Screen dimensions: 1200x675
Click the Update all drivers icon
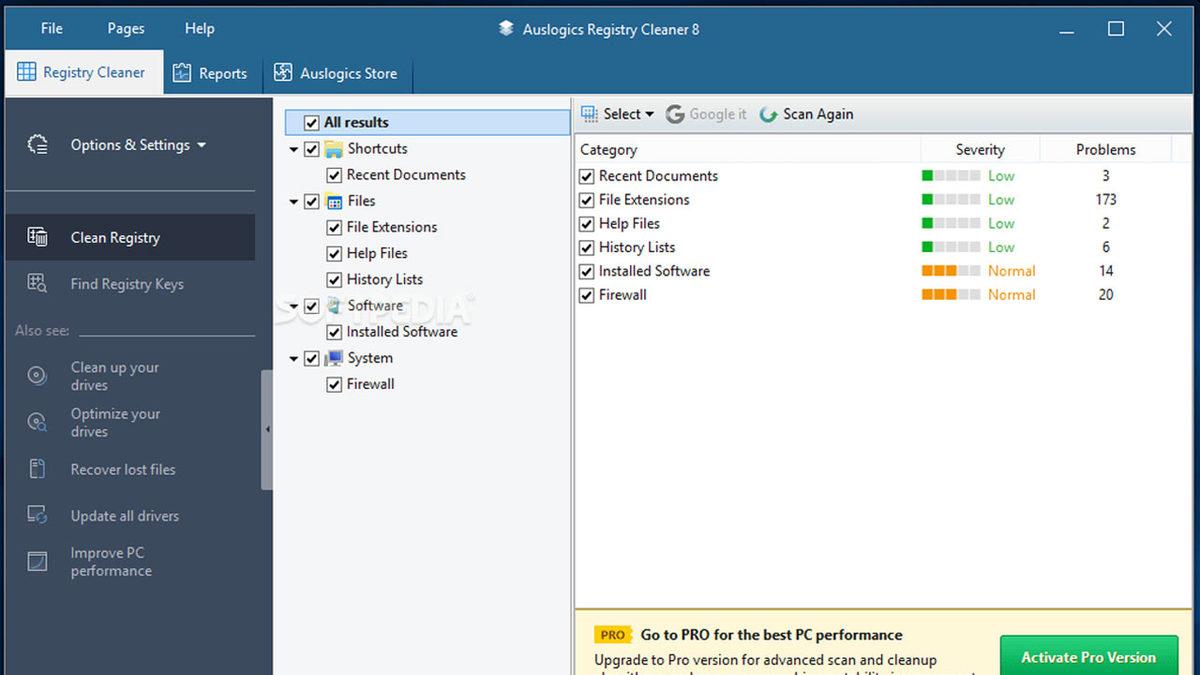(37, 516)
